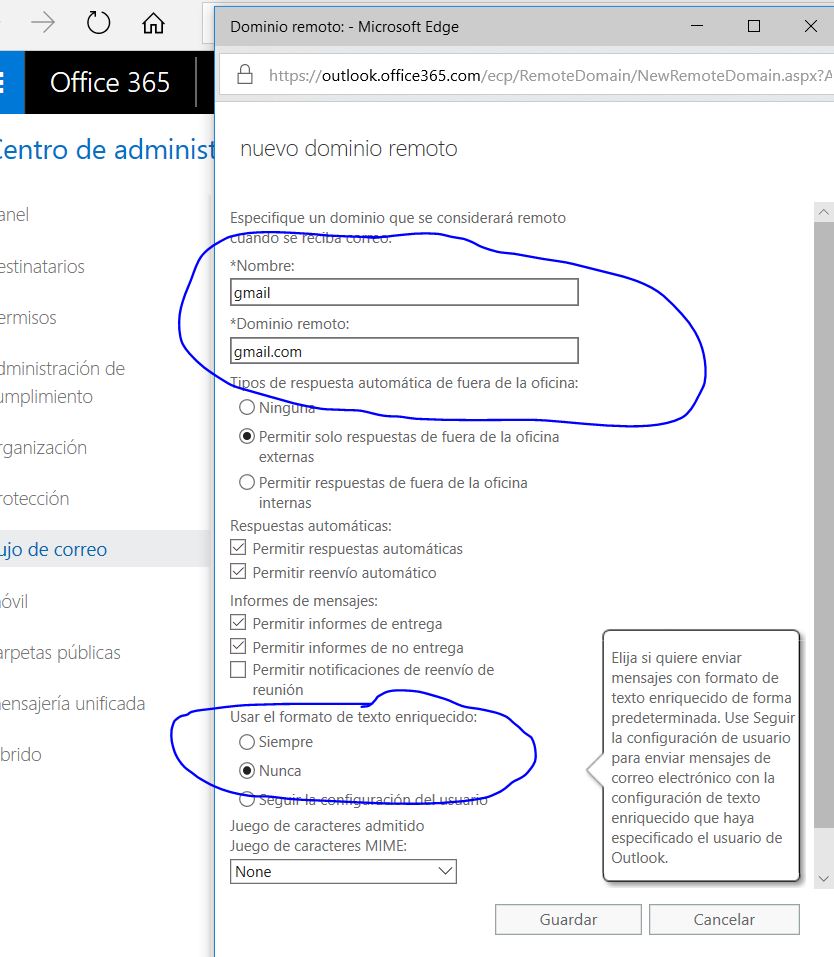Viewport: 834px width, 957px height.
Task: Click the scrollbar down arrow
Action: coord(824,877)
